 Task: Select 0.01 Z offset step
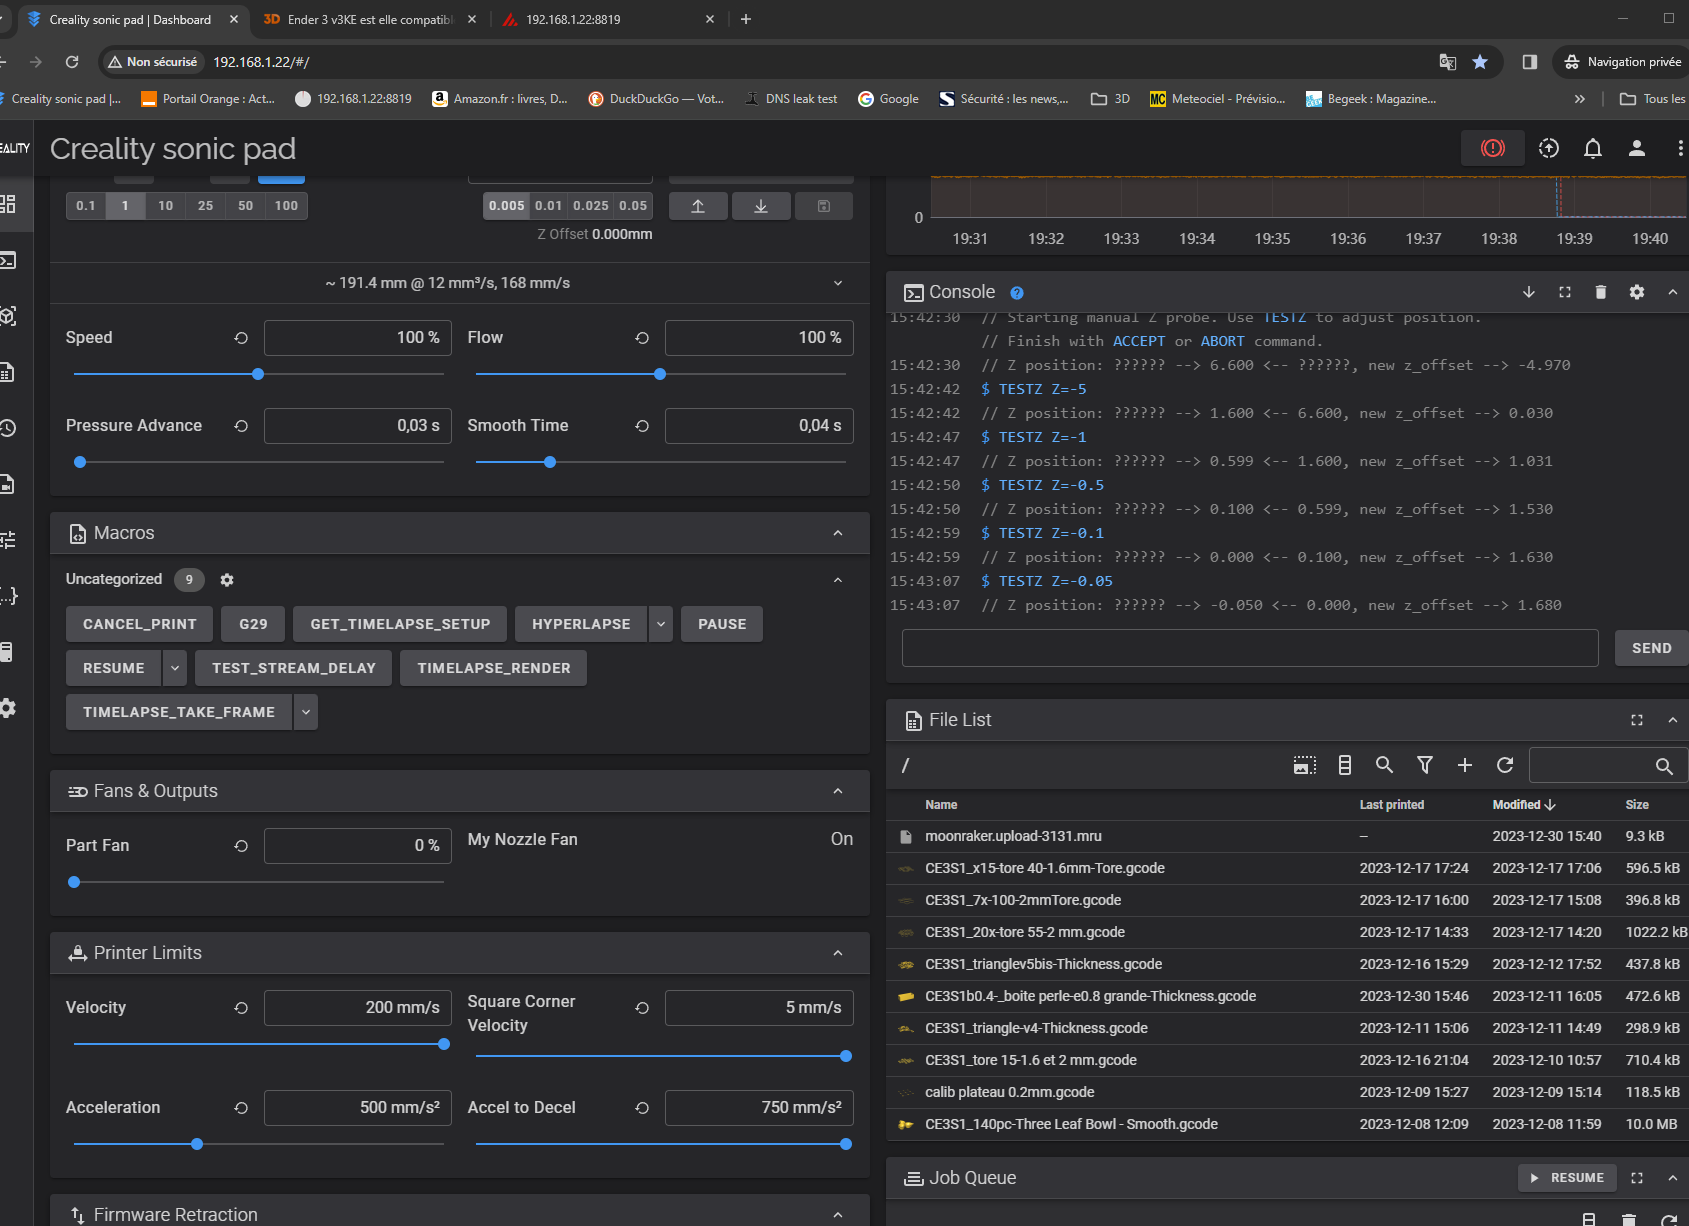click(548, 206)
